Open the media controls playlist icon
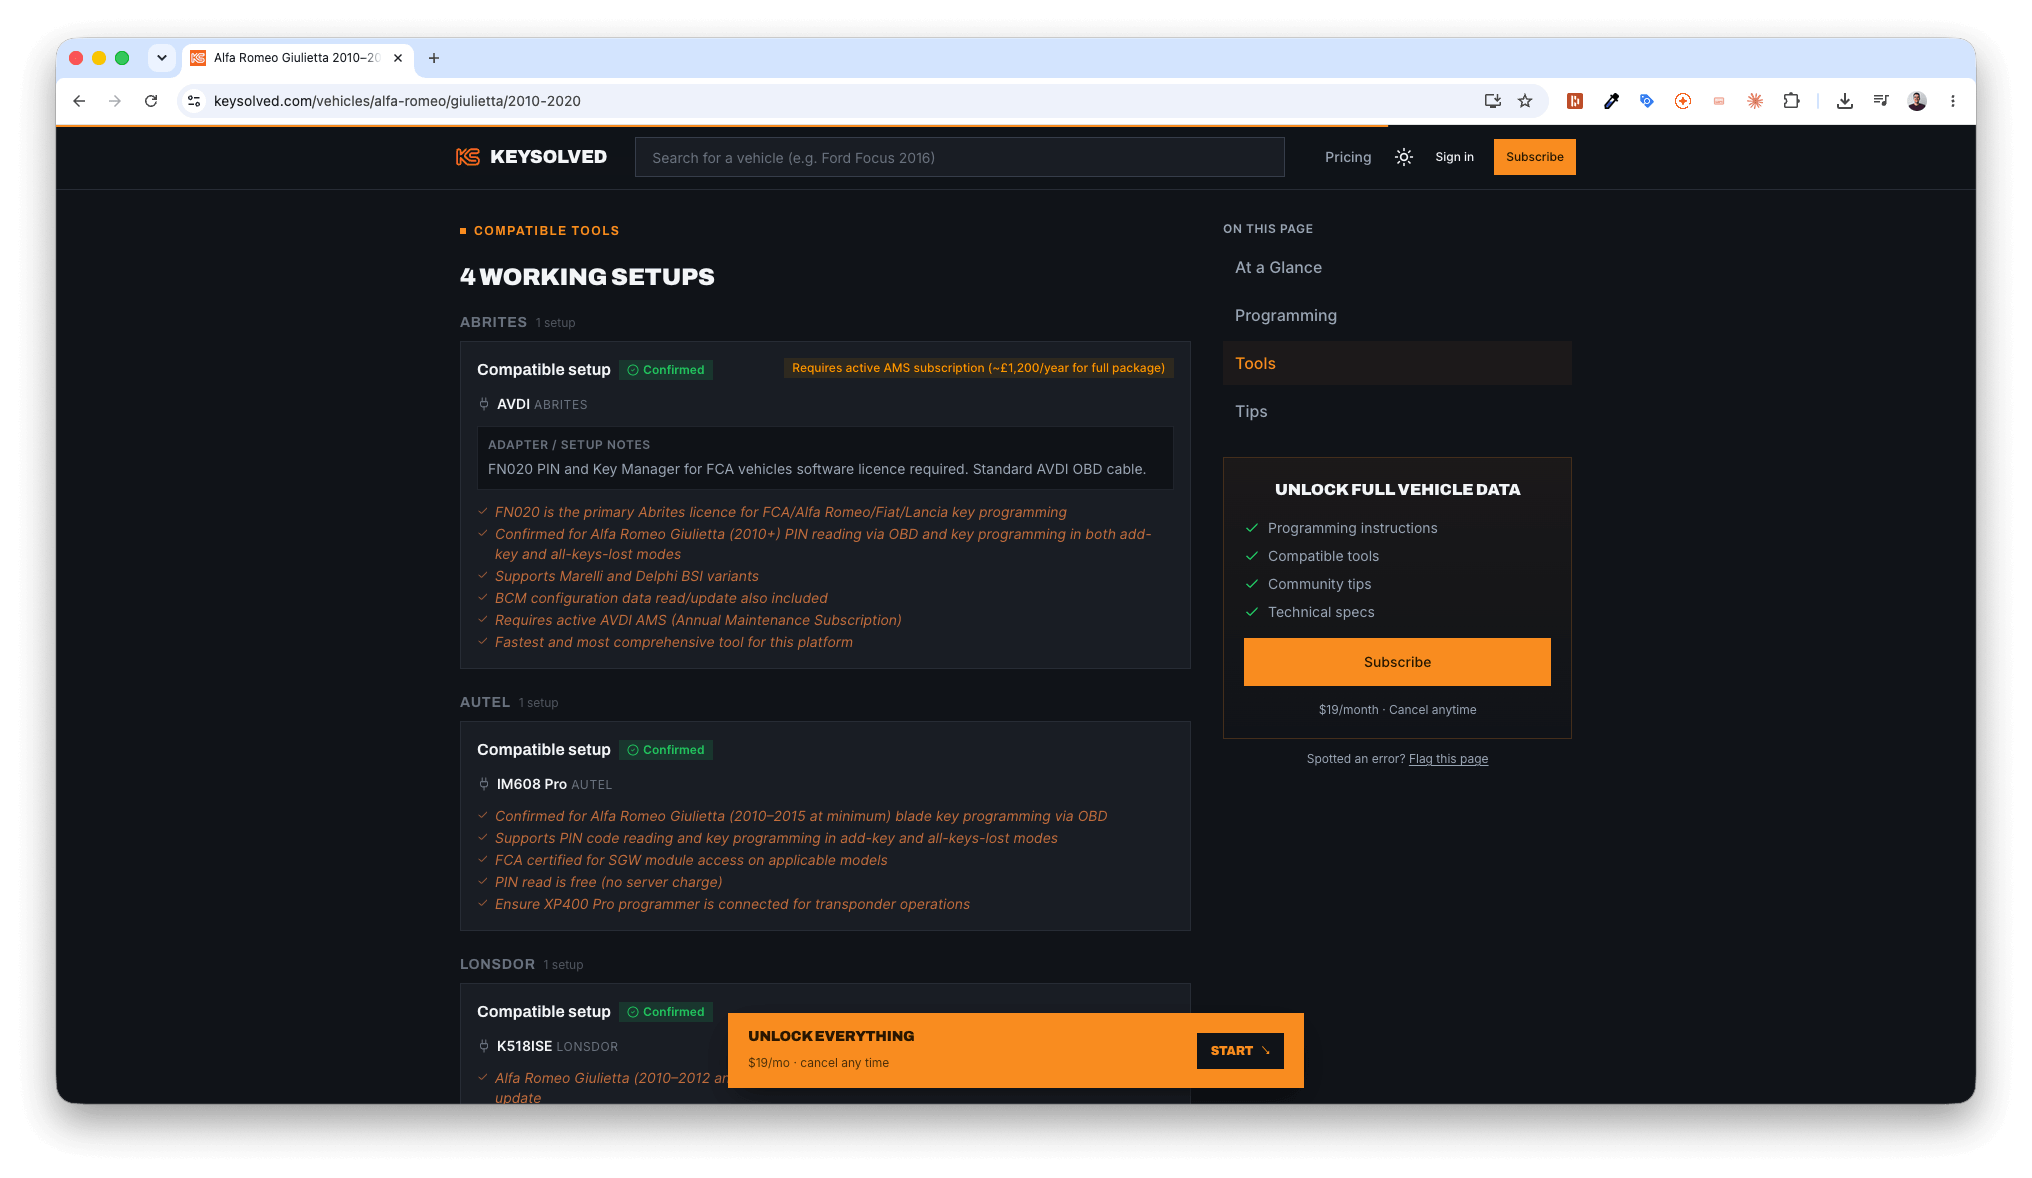The height and width of the screenshot is (1178, 2032). tap(1881, 101)
